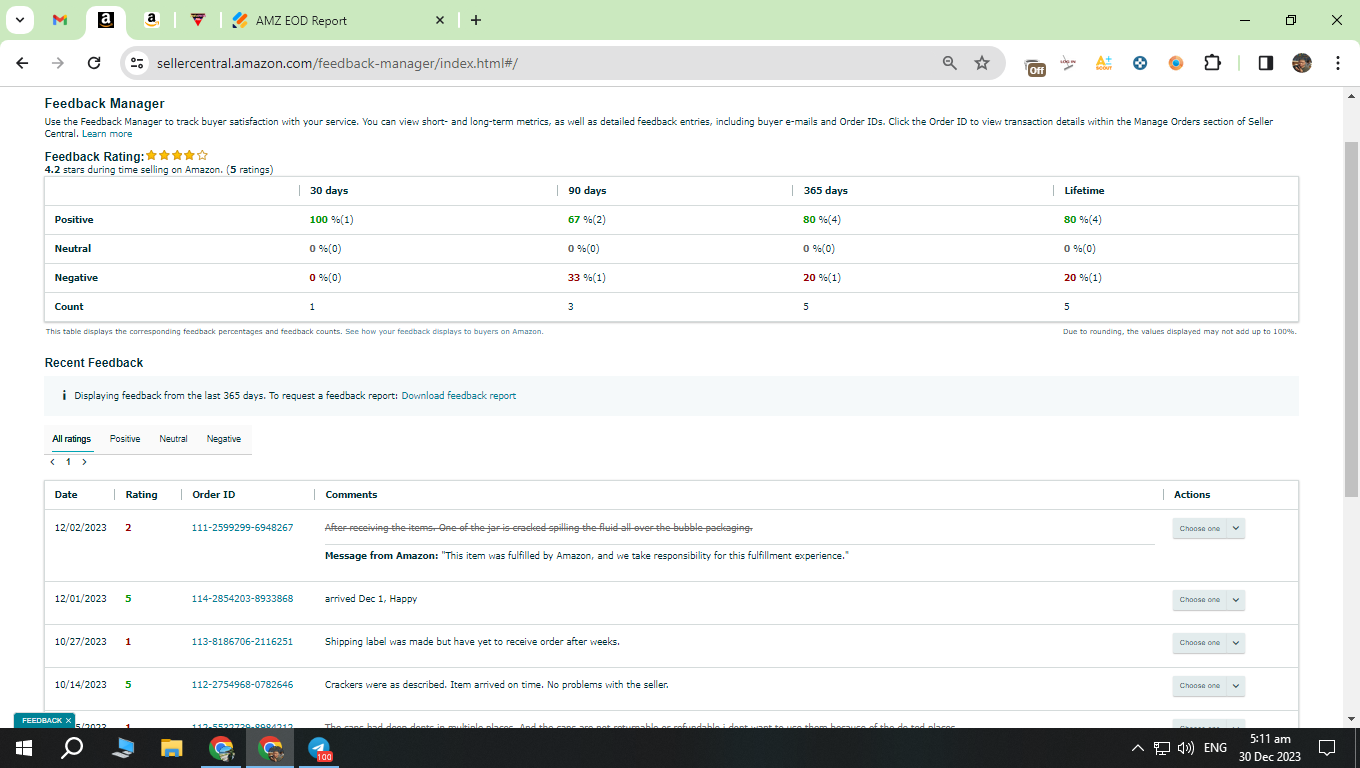The width and height of the screenshot is (1360, 768).
Task: Go to next feedback page arrow
Action: [x=84, y=462]
